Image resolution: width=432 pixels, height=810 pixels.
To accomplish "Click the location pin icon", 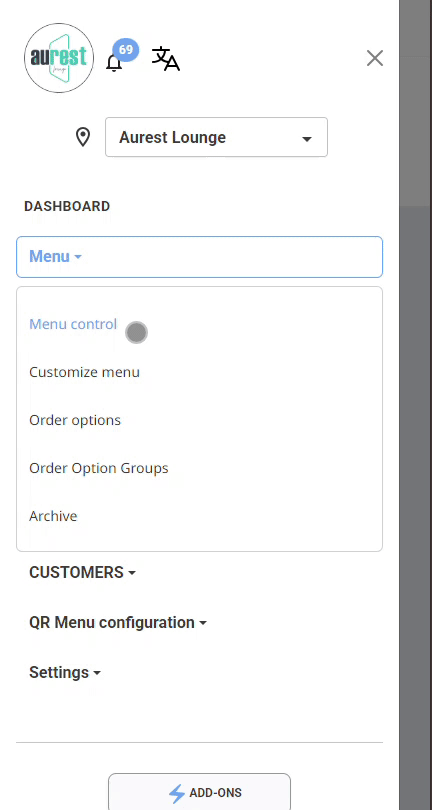I will [83, 137].
